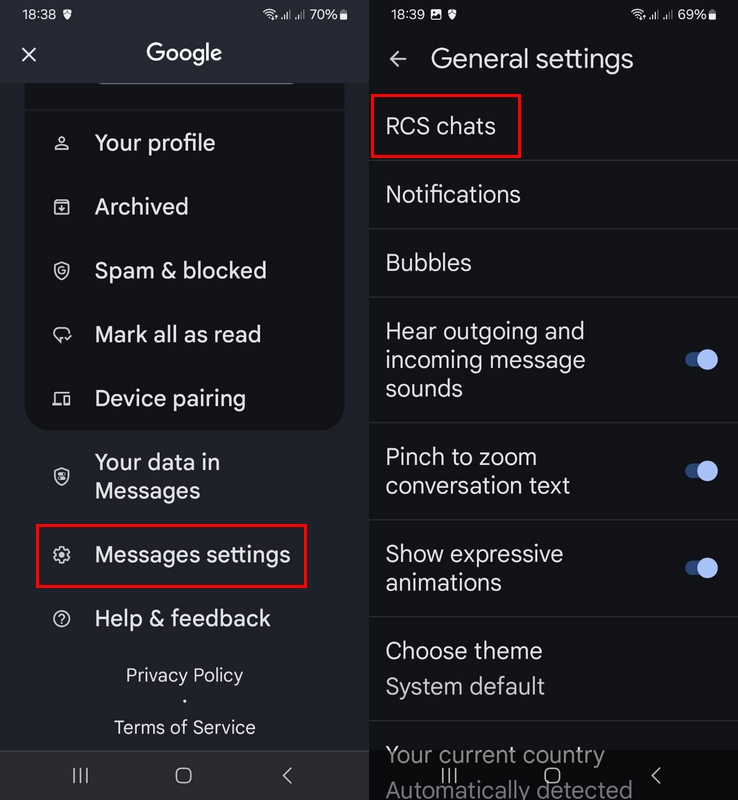Viewport: 738px width, 800px height.
Task: Tap the left screen Home navigation button
Action: tap(184, 776)
